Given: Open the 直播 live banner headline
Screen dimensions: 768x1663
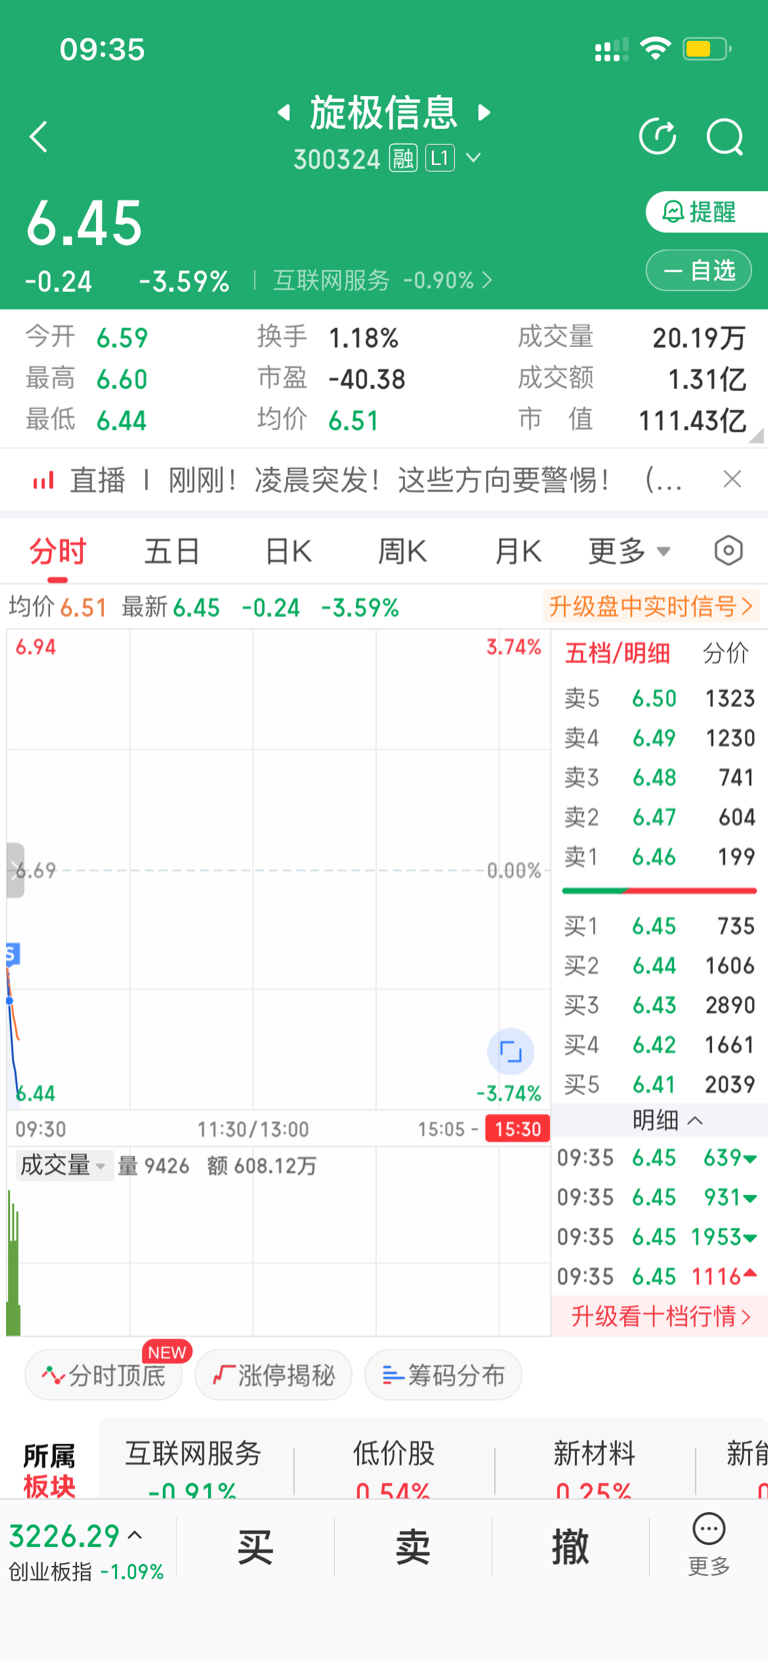Looking at the screenshot, I should [x=375, y=480].
